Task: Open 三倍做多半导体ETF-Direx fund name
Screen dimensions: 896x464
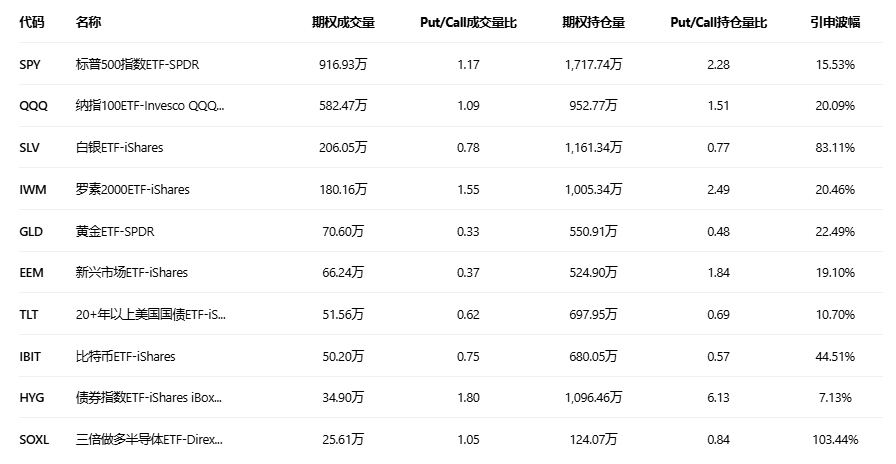Action: pos(149,439)
